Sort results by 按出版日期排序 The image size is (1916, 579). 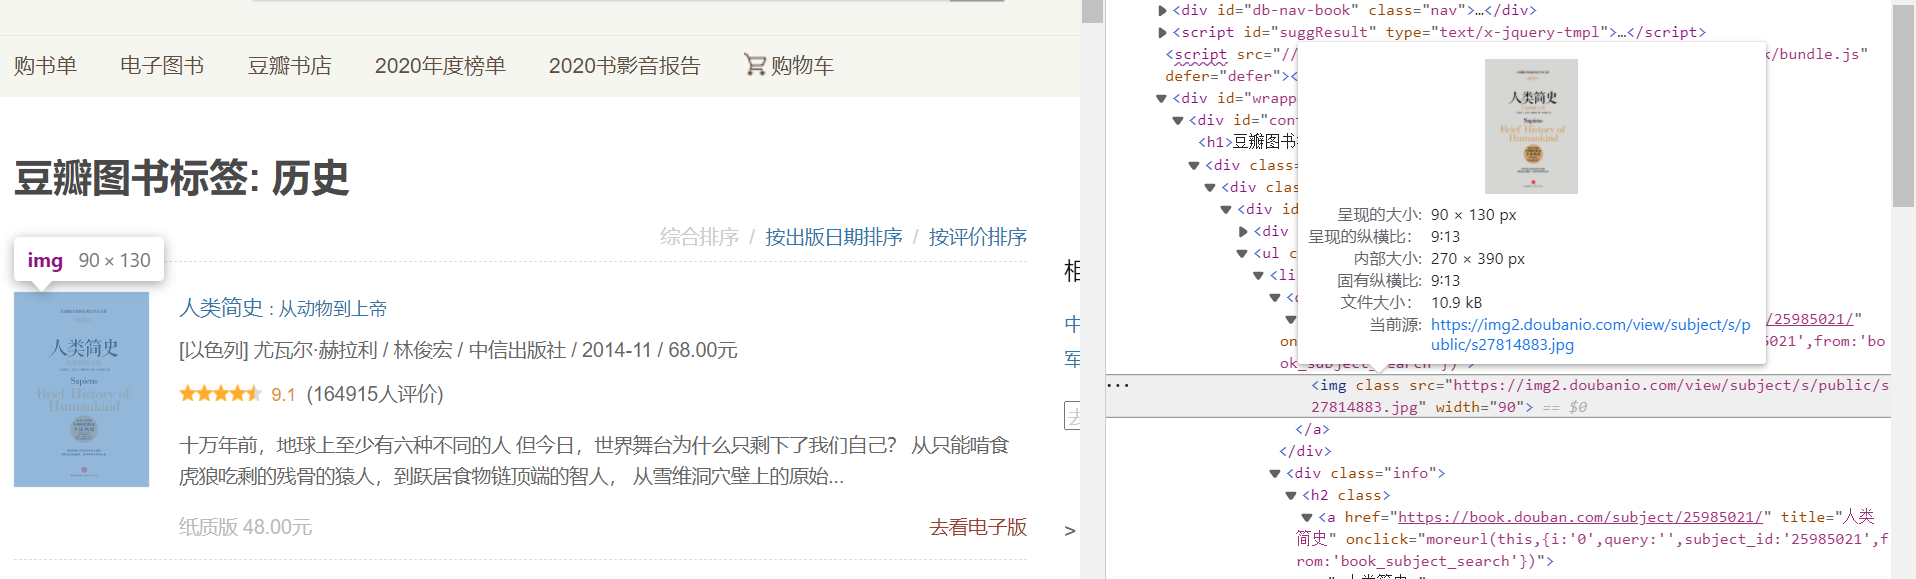tap(834, 237)
